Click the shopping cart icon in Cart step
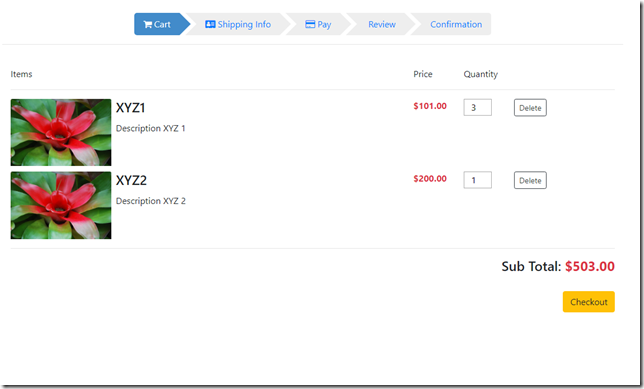 point(148,24)
